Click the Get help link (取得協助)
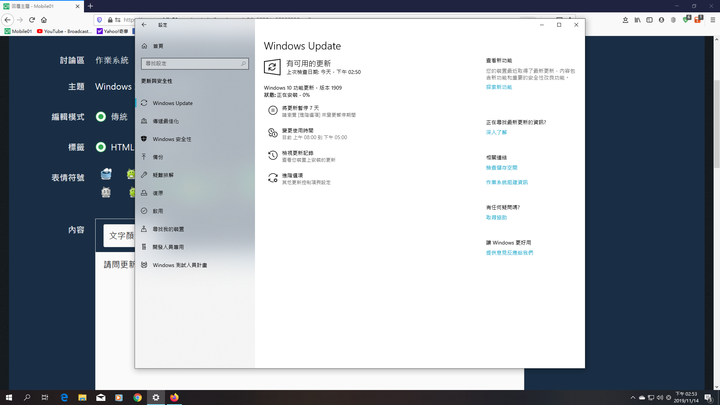The height and width of the screenshot is (405, 720). tap(496, 218)
